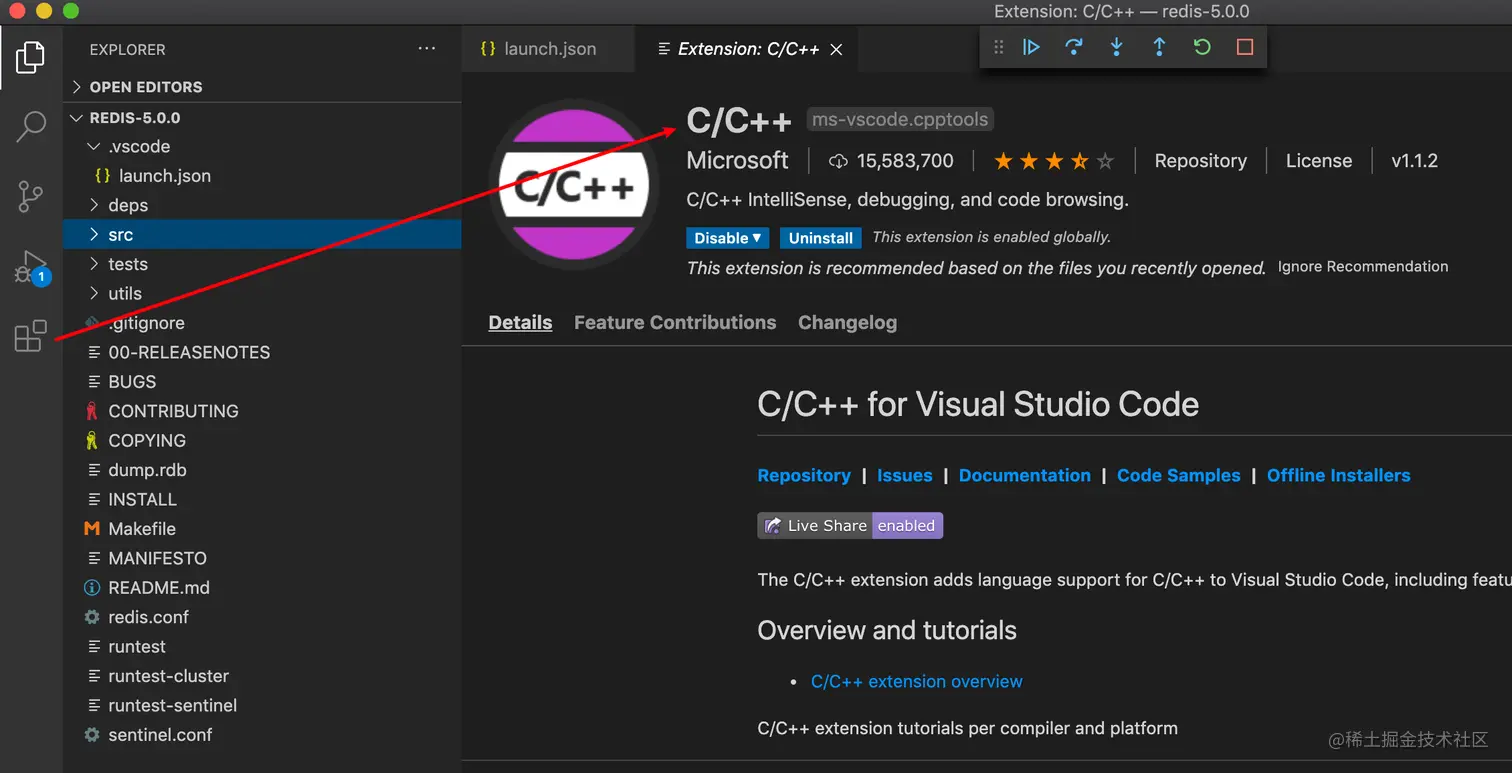Image resolution: width=1512 pixels, height=773 pixels.
Task: Open the 00-RELEASENOTES file
Action: 262,352
